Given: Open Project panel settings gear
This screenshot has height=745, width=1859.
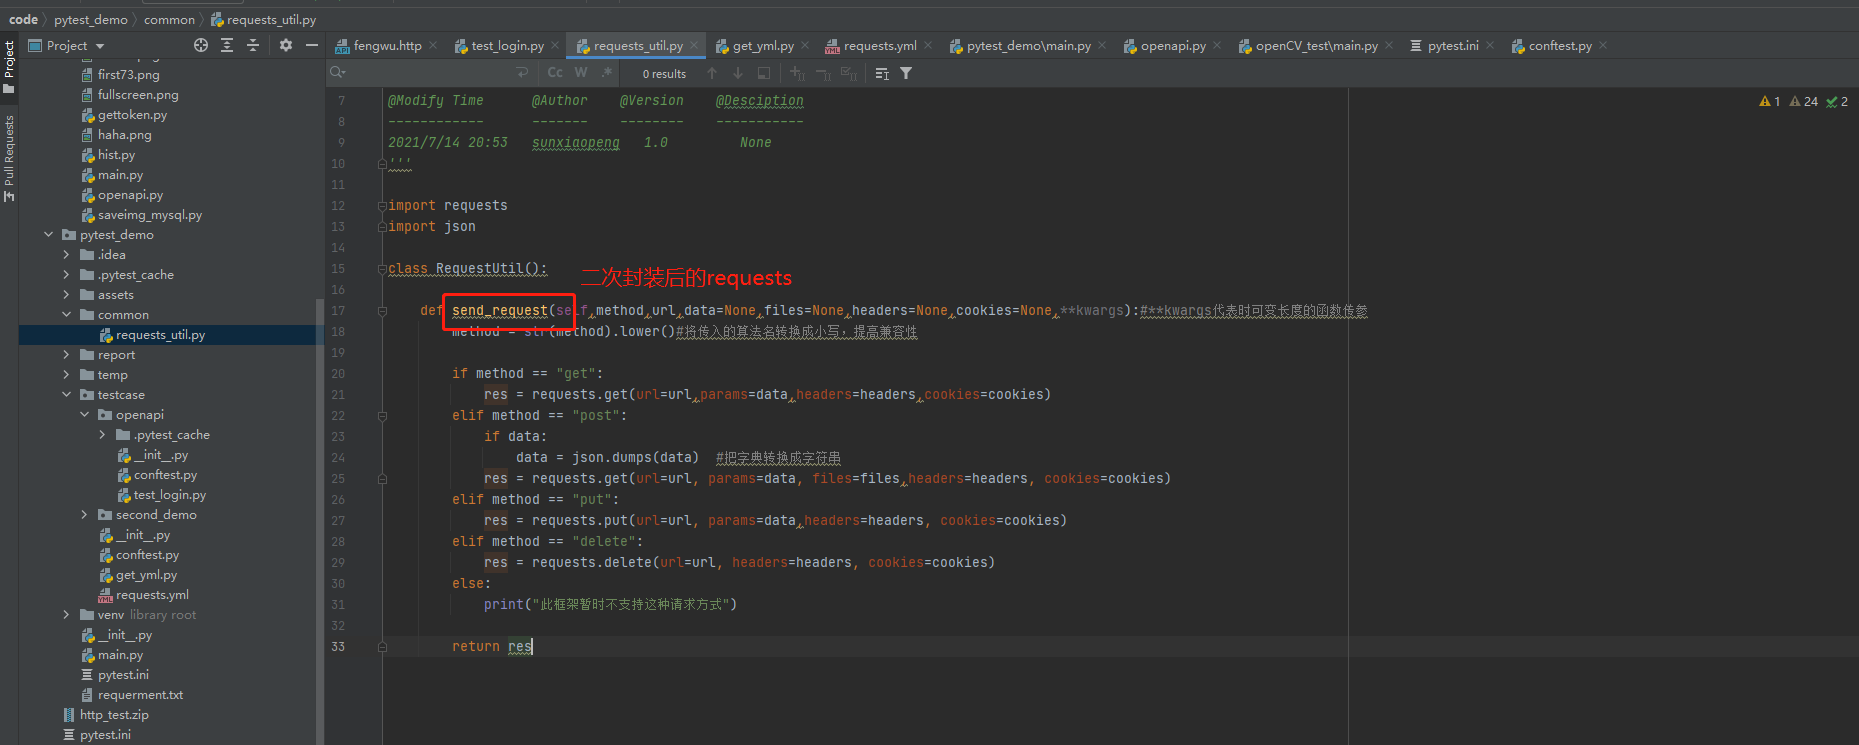Looking at the screenshot, I should pyautogui.click(x=286, y=45).
